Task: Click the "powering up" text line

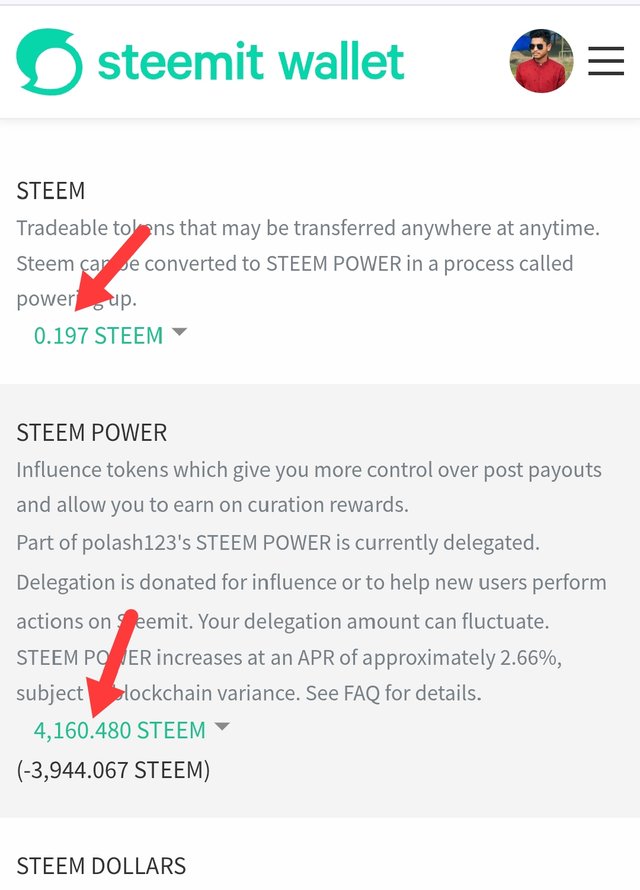Action: pos(77,299)
